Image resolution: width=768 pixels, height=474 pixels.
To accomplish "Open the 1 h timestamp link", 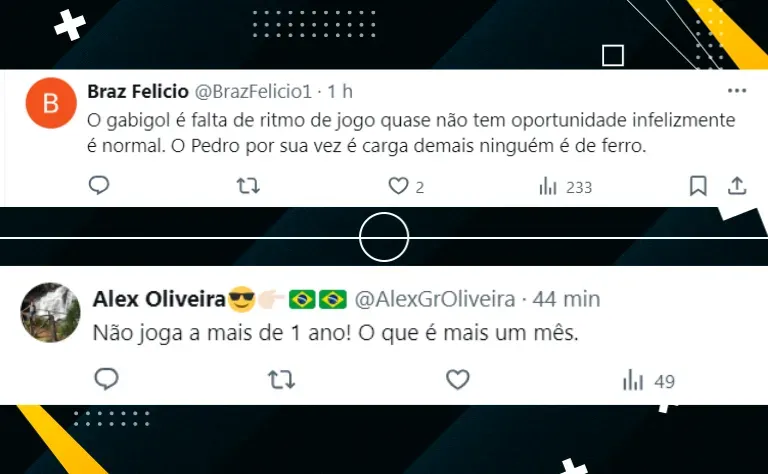I will 340,92.
